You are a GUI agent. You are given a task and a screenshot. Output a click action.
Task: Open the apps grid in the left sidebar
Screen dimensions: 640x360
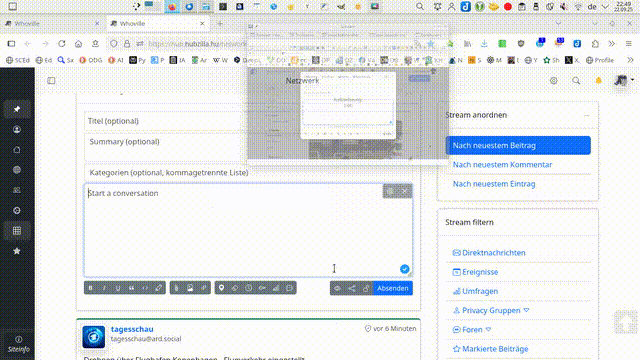tap(17, 231)
